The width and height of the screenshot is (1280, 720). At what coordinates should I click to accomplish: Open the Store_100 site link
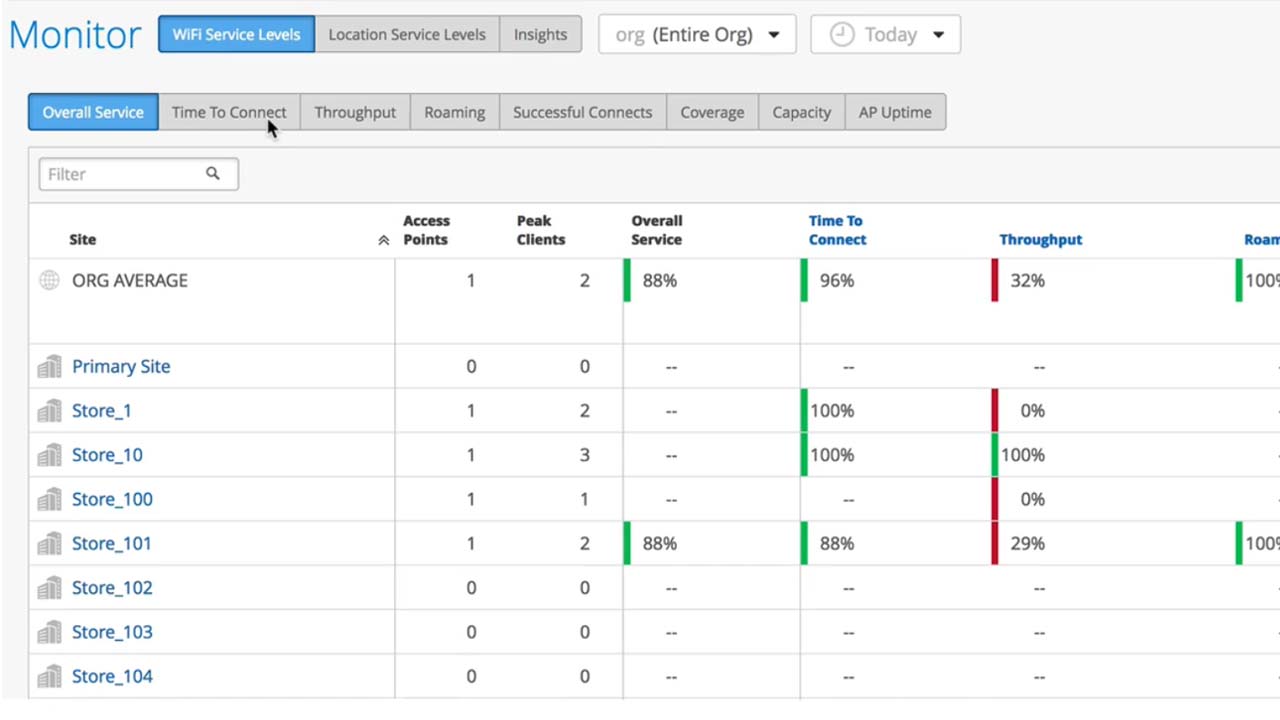pos(112,499)
